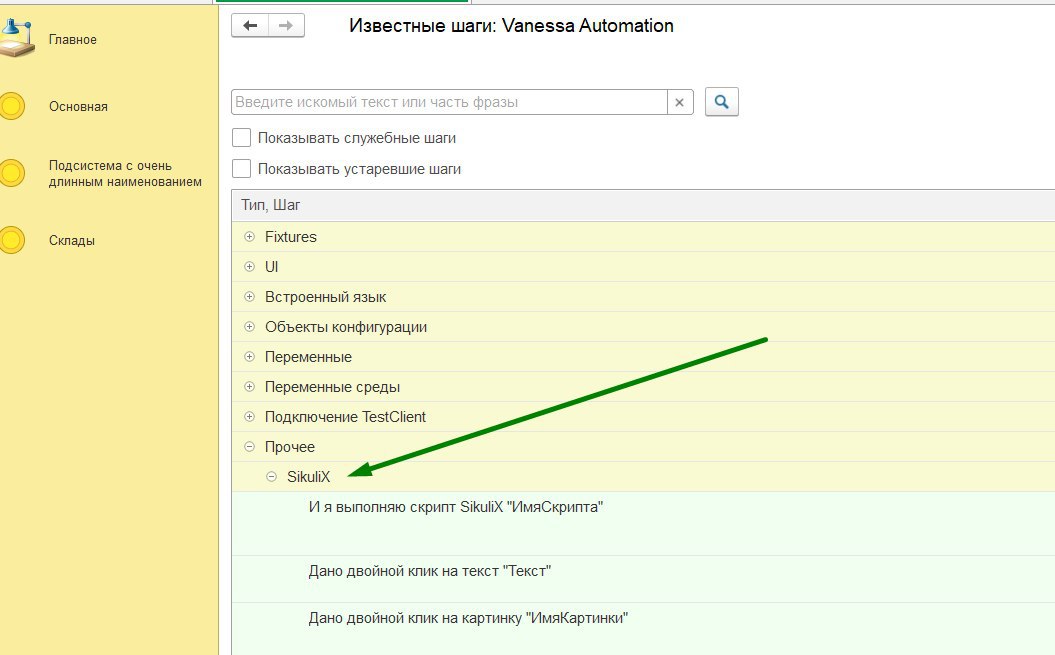1055x655 pixels.
Task: Select the Переменные среды row text
Action: (332, 387)
